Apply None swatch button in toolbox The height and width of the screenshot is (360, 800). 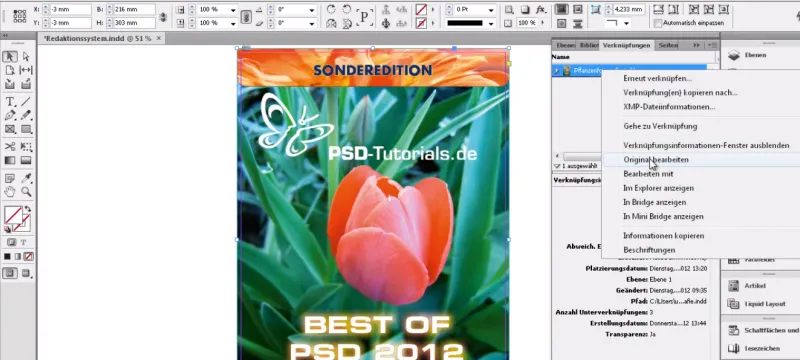coord(29,256)
